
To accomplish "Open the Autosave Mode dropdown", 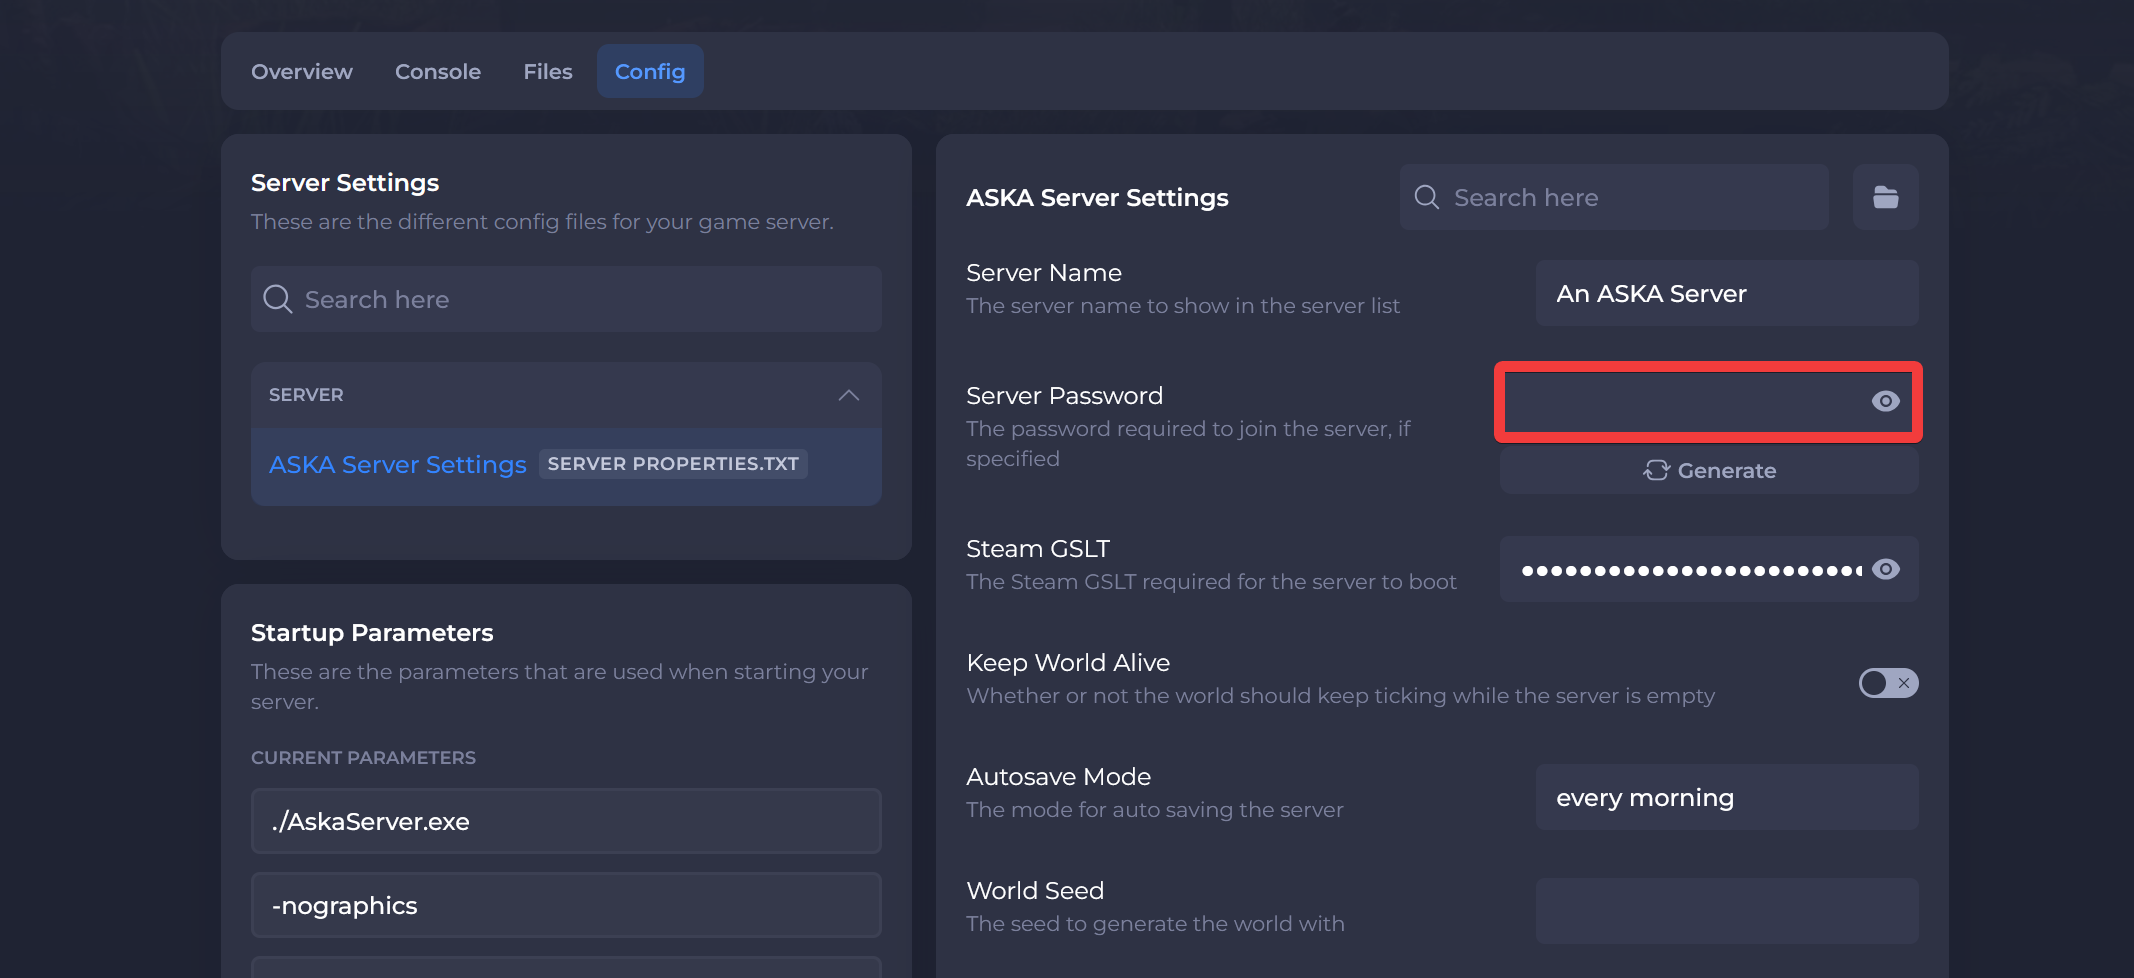I will coord(1727,797).
